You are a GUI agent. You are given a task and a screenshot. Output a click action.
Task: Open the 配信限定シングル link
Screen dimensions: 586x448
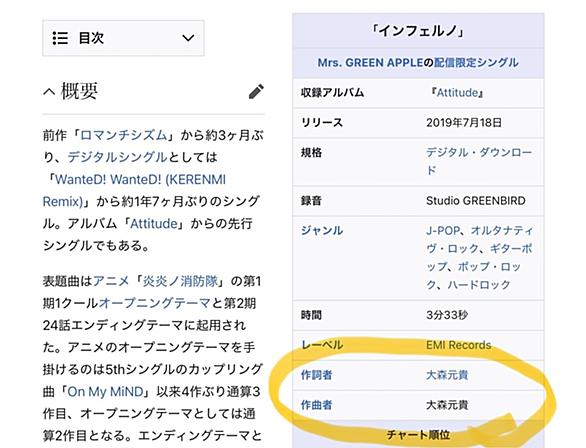click(x=476, y=62)
